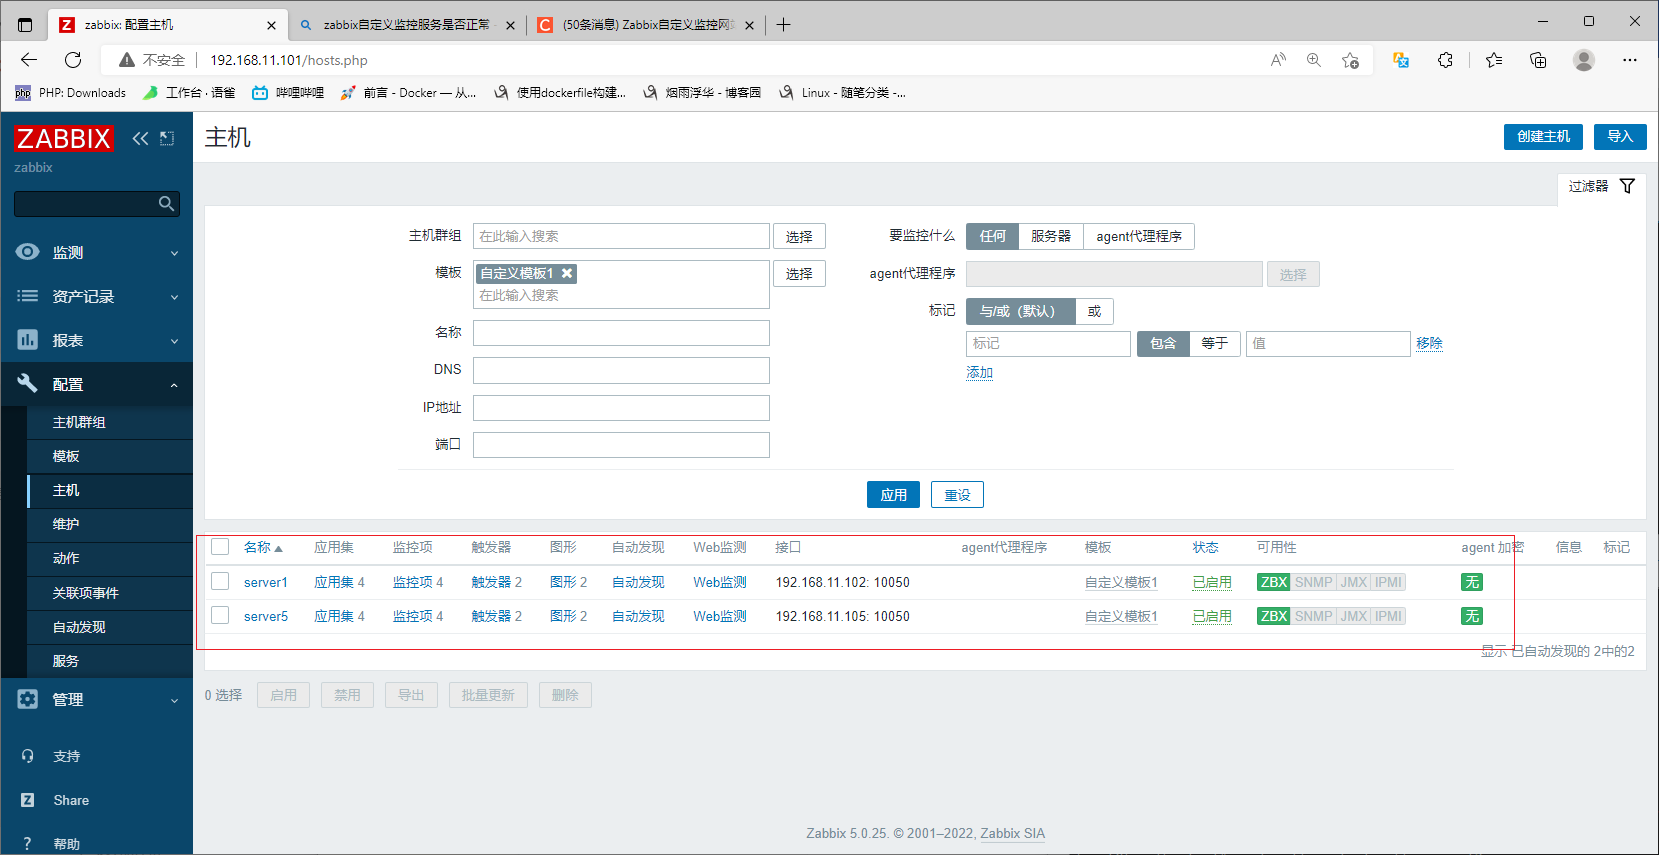The image size is (1659, 855).
Task: Expand the 报表 menu section
Action: click(96, 341)
